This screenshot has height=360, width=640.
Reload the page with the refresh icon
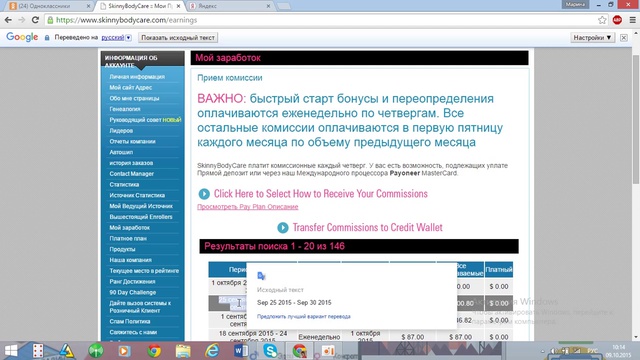pyautogui.click(x=35, y=20)
